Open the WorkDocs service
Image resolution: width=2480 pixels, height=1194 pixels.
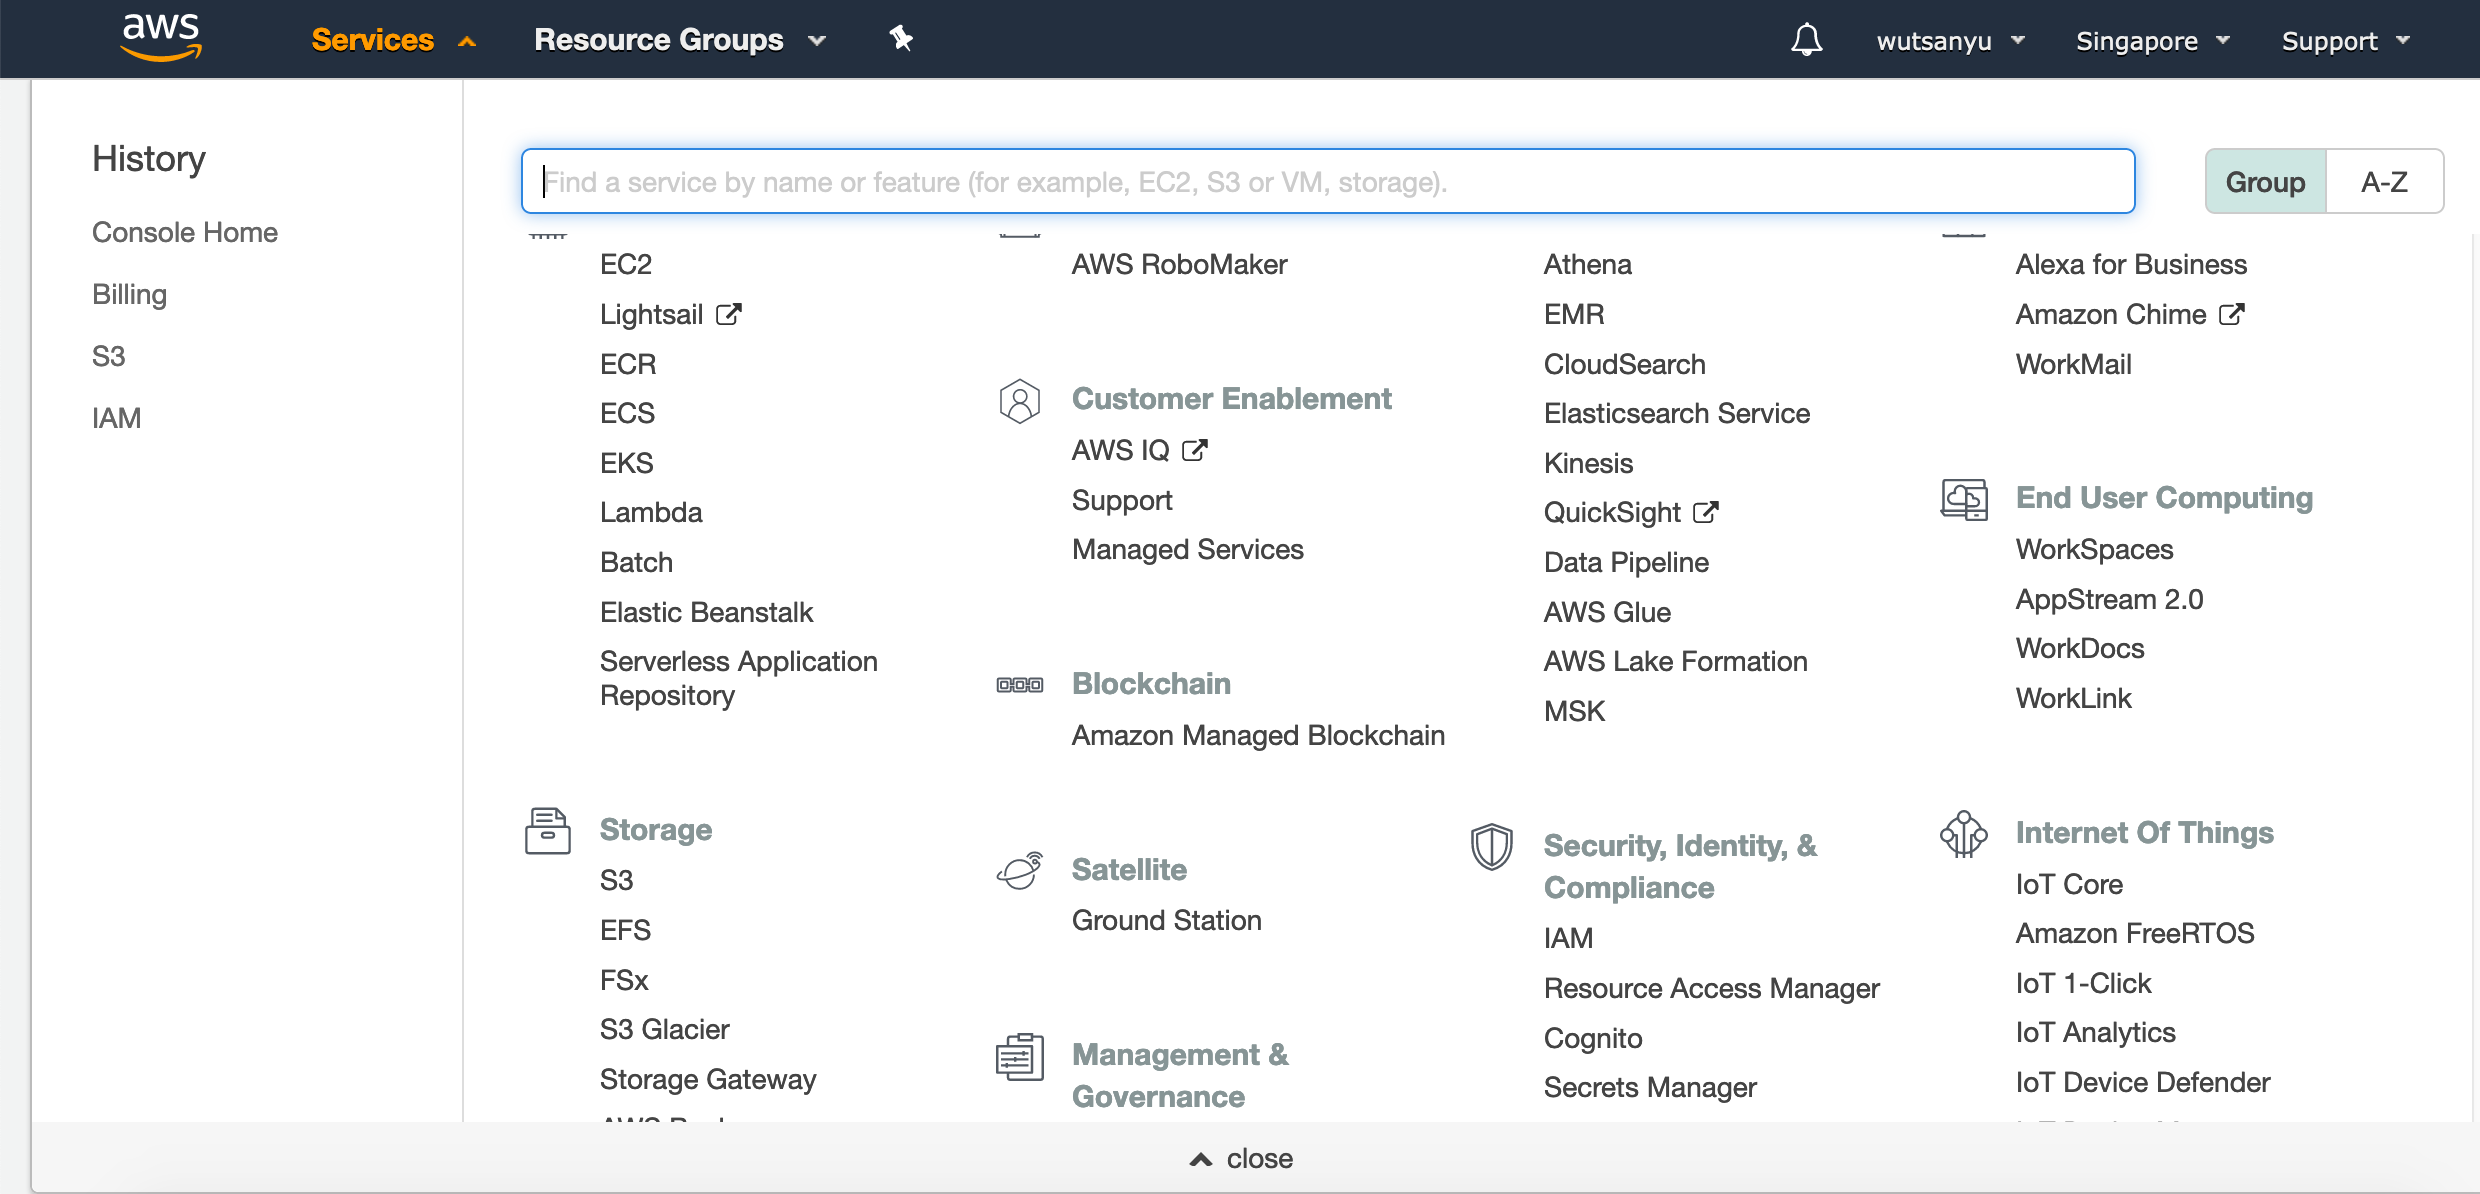point(2081,648)
